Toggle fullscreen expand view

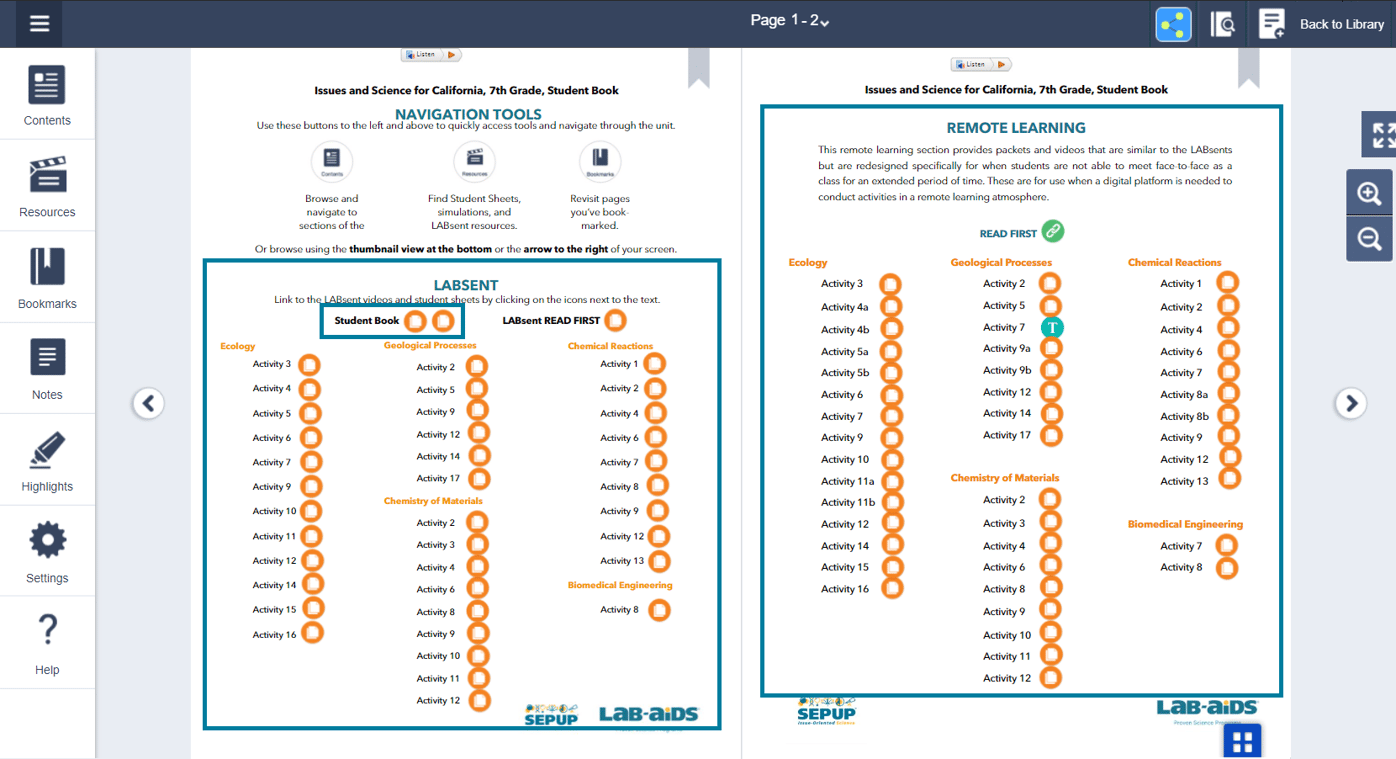pyautogui.click(x=1382, y=135)
